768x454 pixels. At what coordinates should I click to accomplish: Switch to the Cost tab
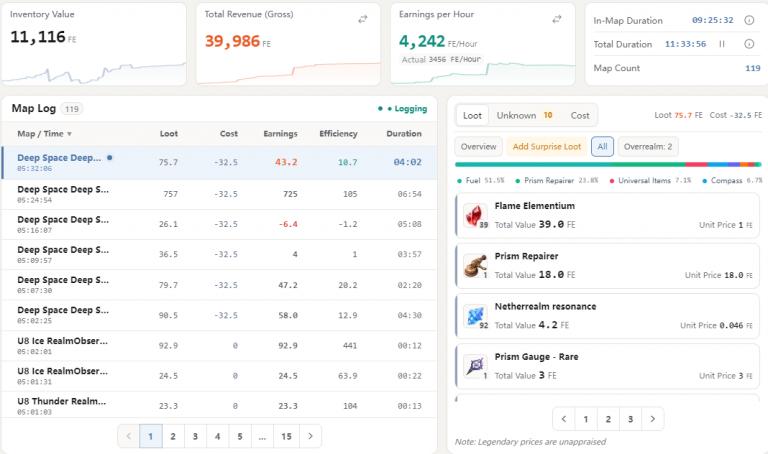[580, 116]
